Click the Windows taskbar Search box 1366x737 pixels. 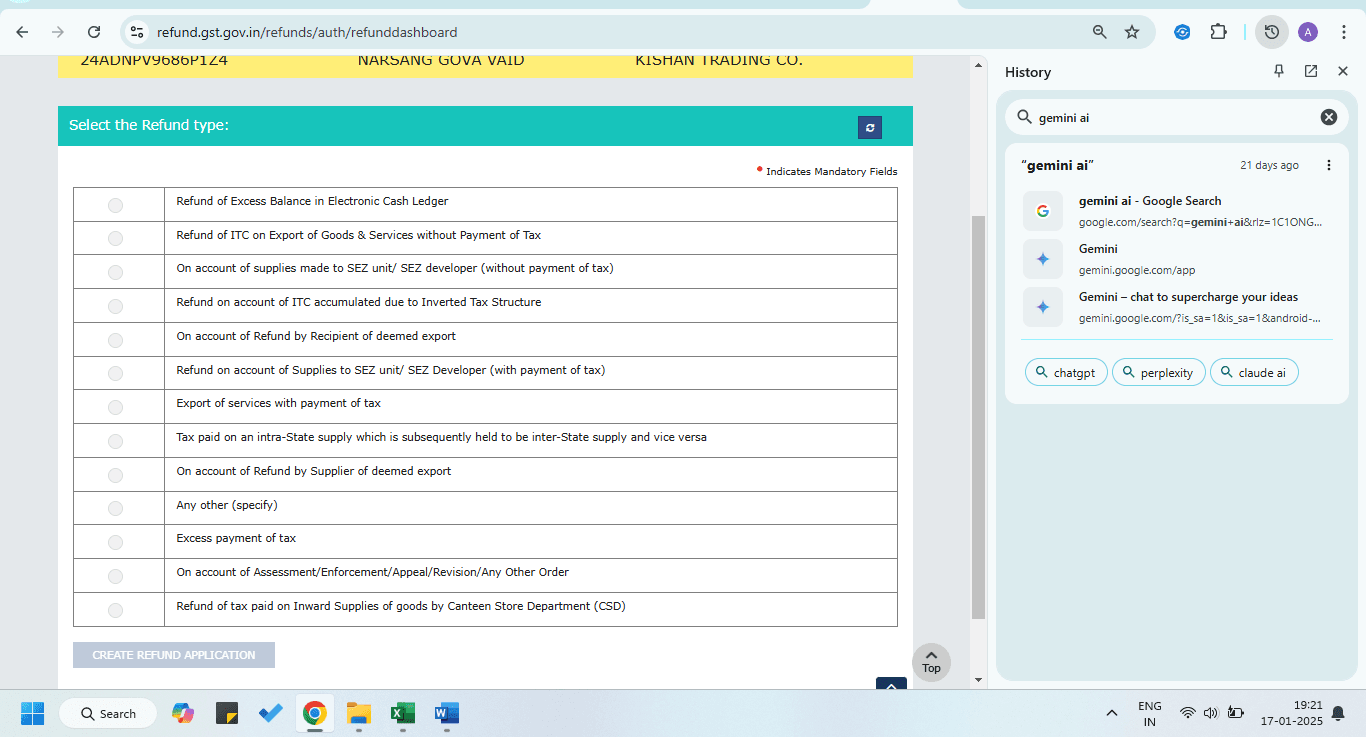click(108, 713)
